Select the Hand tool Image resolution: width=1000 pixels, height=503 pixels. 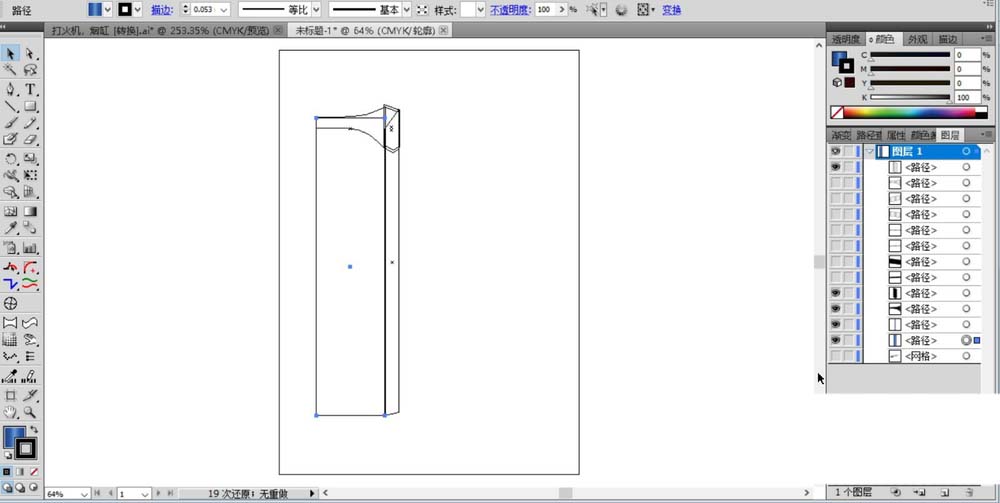pyautogui.click(x=11, y=412)
